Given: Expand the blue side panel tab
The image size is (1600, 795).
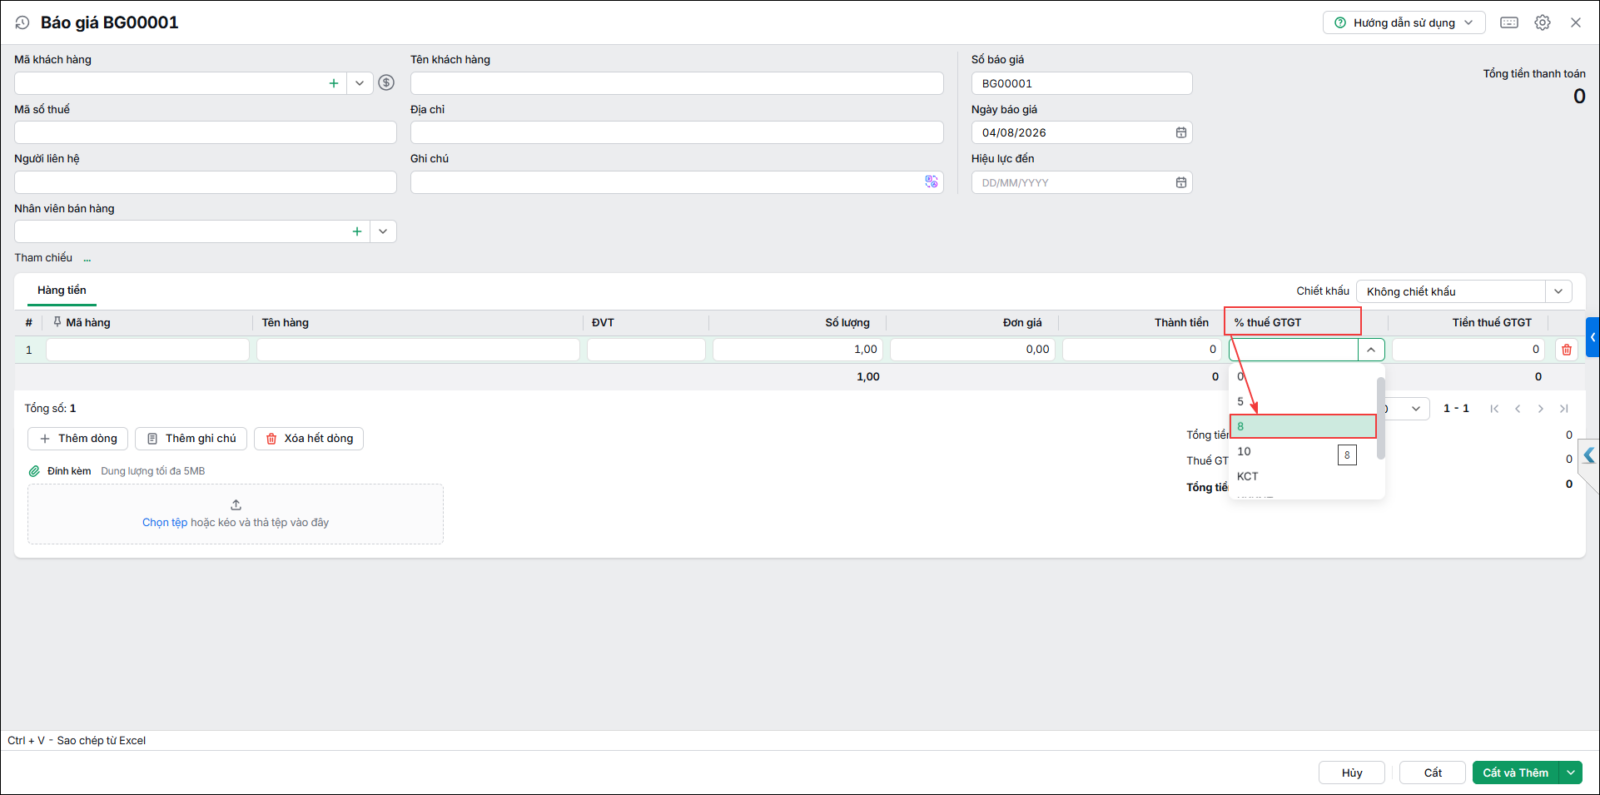Looking at the screenshot, I should pos(1593,337).
